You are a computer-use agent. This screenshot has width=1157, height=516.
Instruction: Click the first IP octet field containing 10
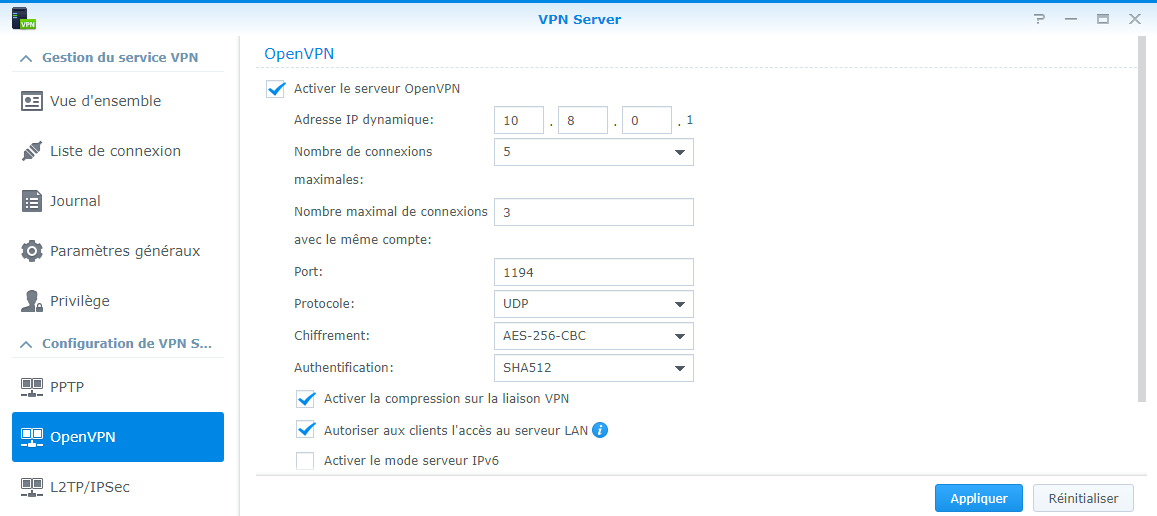coord(519,120)
